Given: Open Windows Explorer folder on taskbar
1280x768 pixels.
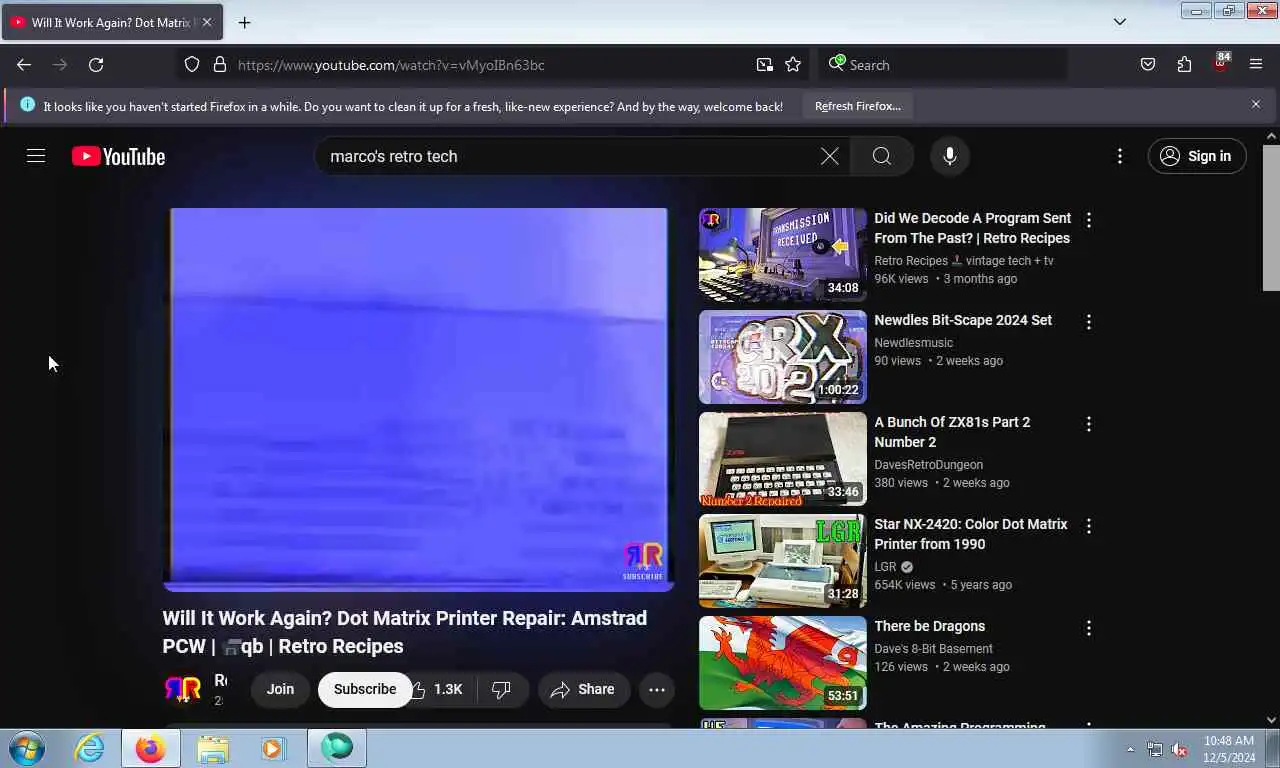Looking at the screenshot, I should 213,748.
